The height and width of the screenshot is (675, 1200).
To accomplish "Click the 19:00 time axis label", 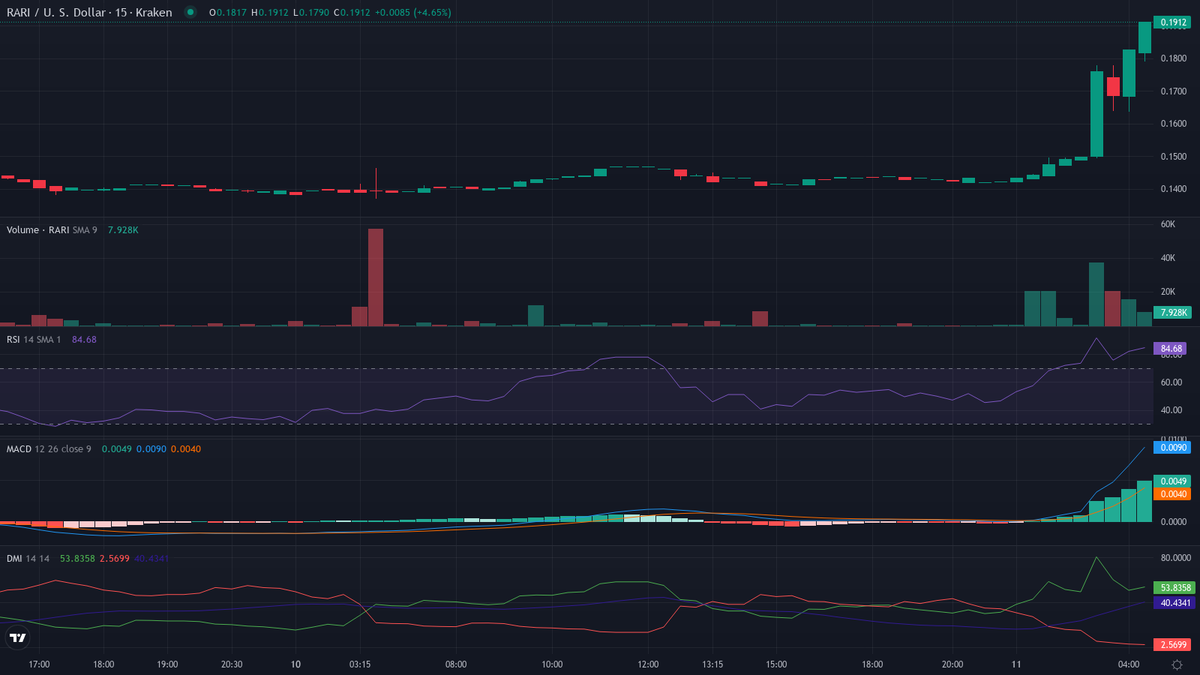I will coord(167,664).
